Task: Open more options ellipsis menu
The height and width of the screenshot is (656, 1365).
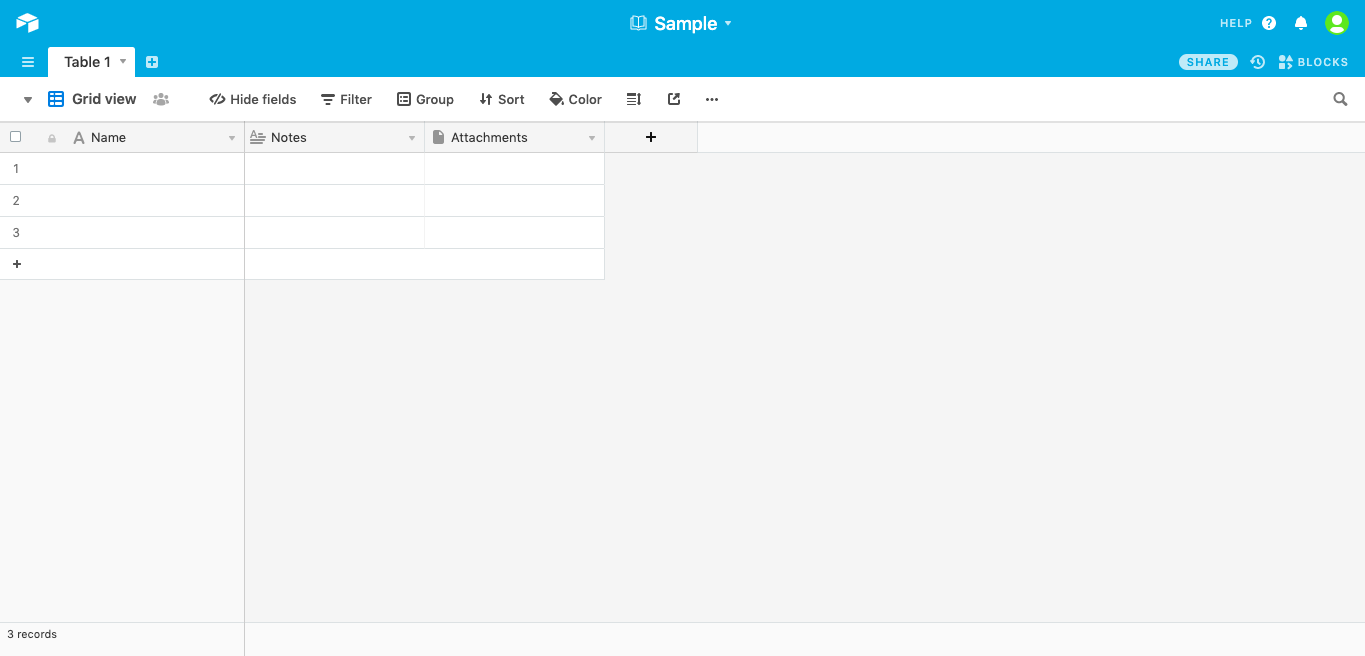Action: point(712,99)
